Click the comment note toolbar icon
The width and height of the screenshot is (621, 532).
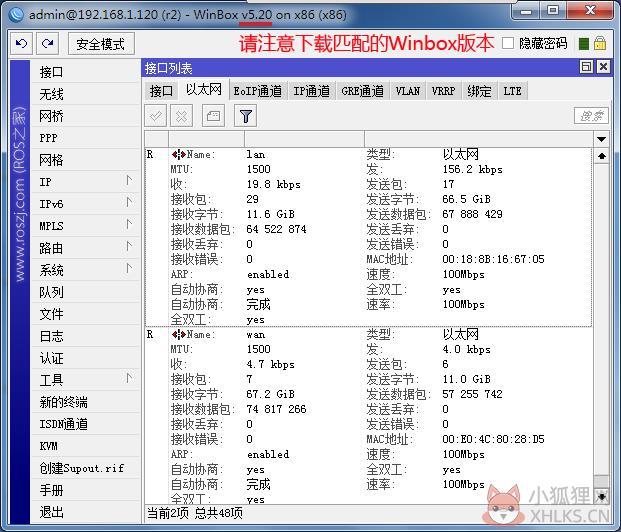[213, 116]
